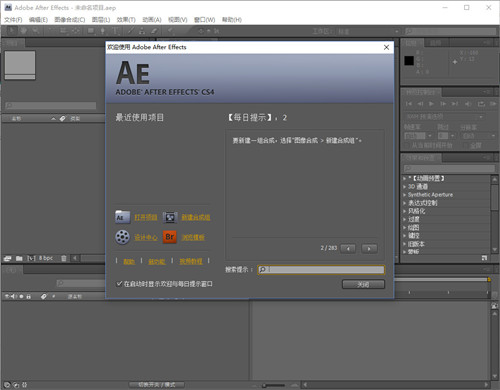Viewport: 500px width, 390px height.
Task: Select the Type (T) tool
Action: 115,31
